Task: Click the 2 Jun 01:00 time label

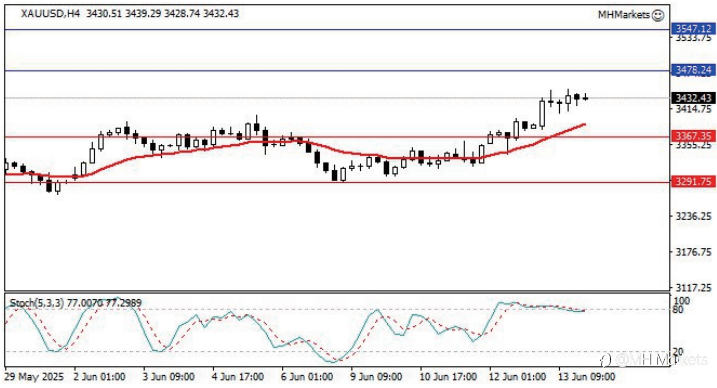Action: tap(99, 377)
